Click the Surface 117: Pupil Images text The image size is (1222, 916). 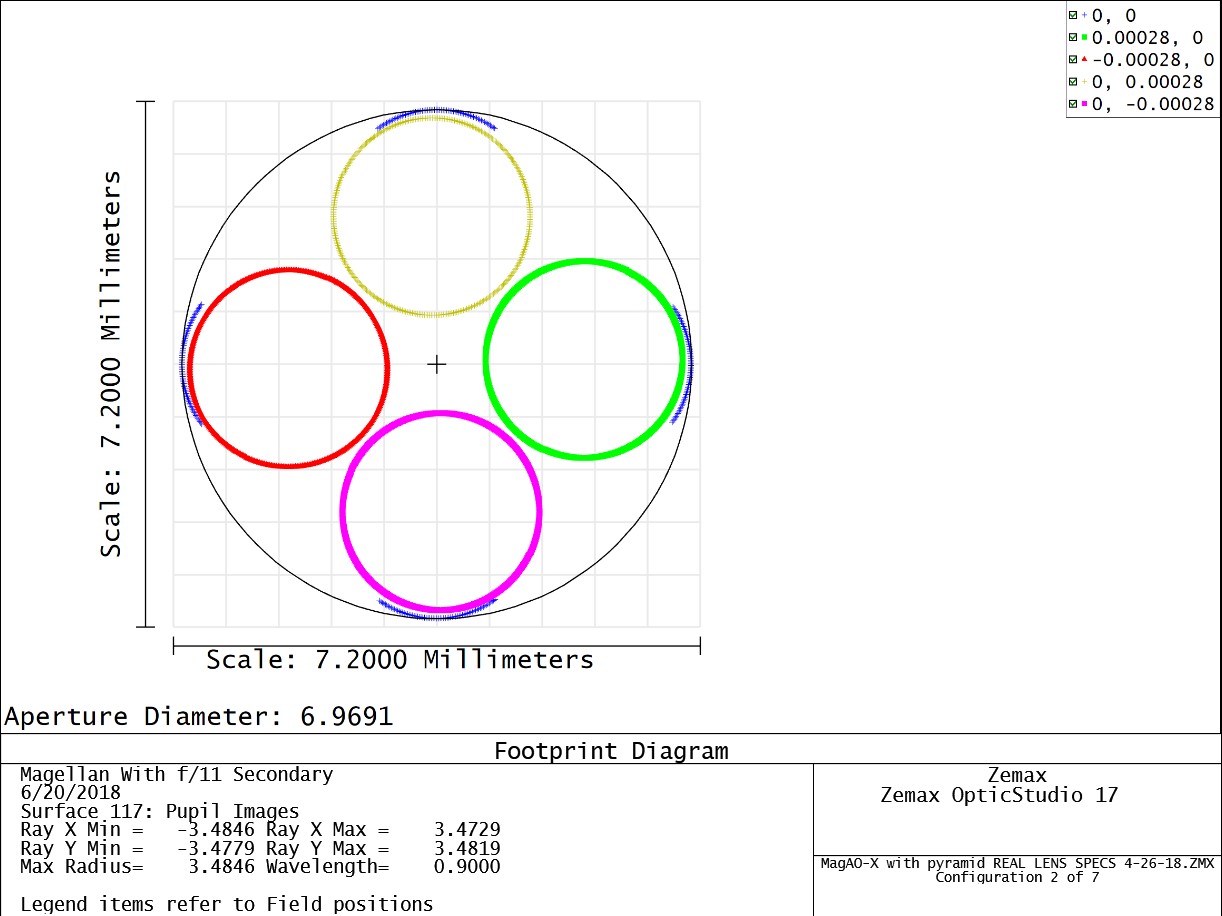(x=160, y=811)
